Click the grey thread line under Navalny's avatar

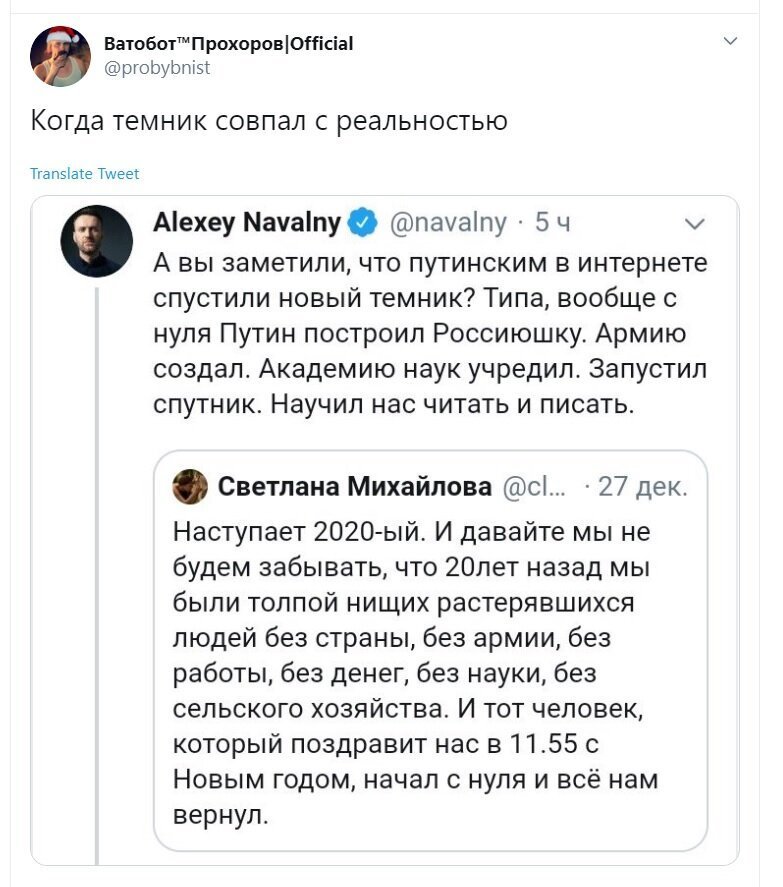click(x=97, y=576)
